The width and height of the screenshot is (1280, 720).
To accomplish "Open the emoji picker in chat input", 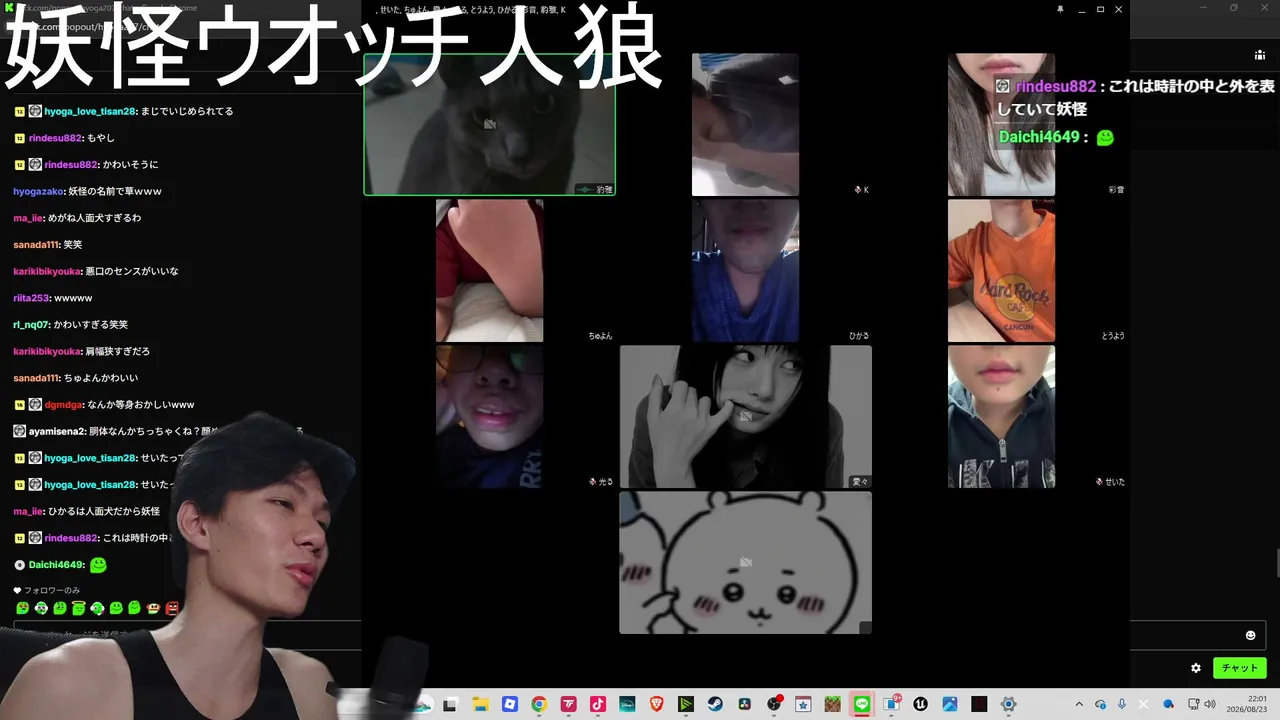I will click(x=1250, y=635).
